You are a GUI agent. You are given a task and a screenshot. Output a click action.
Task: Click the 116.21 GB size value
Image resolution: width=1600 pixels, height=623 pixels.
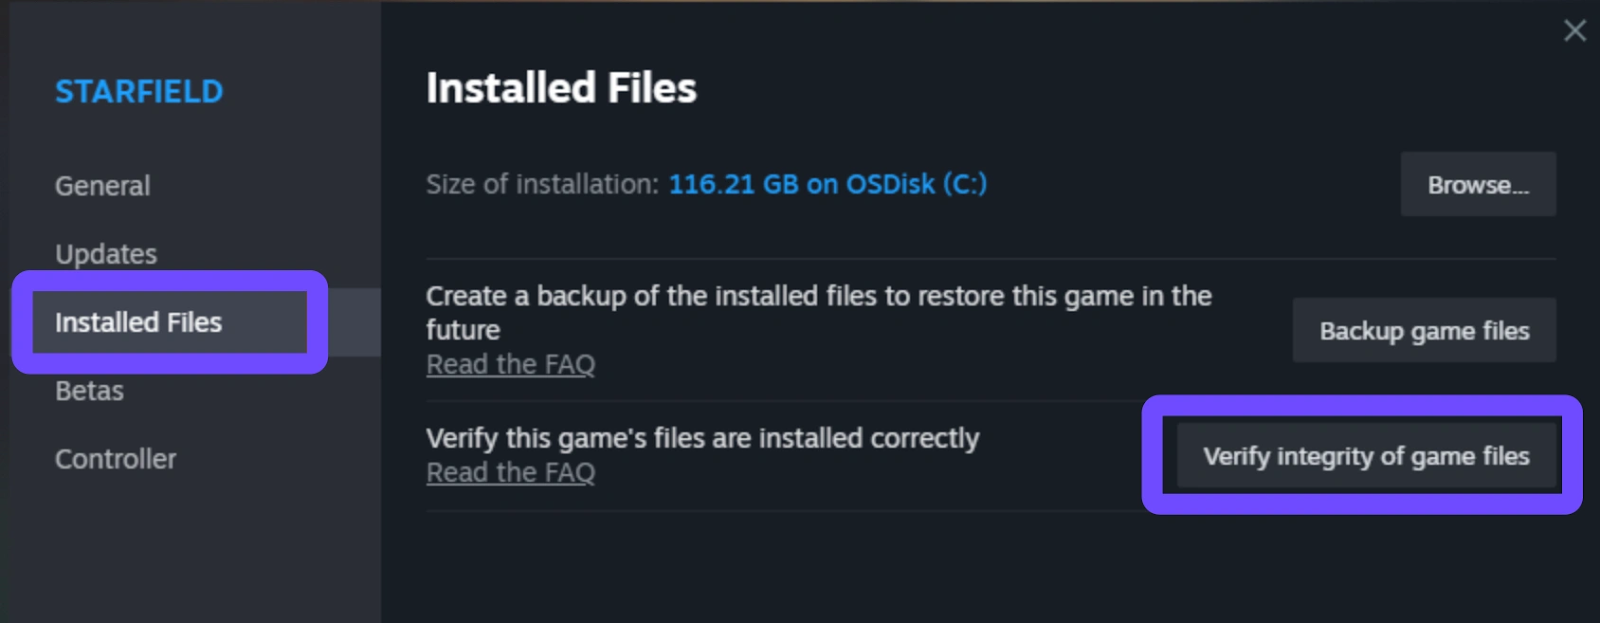point(732,184)
